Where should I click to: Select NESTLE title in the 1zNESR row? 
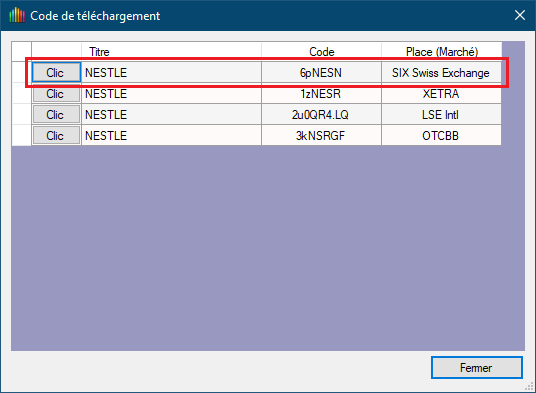tap(171, 93)
